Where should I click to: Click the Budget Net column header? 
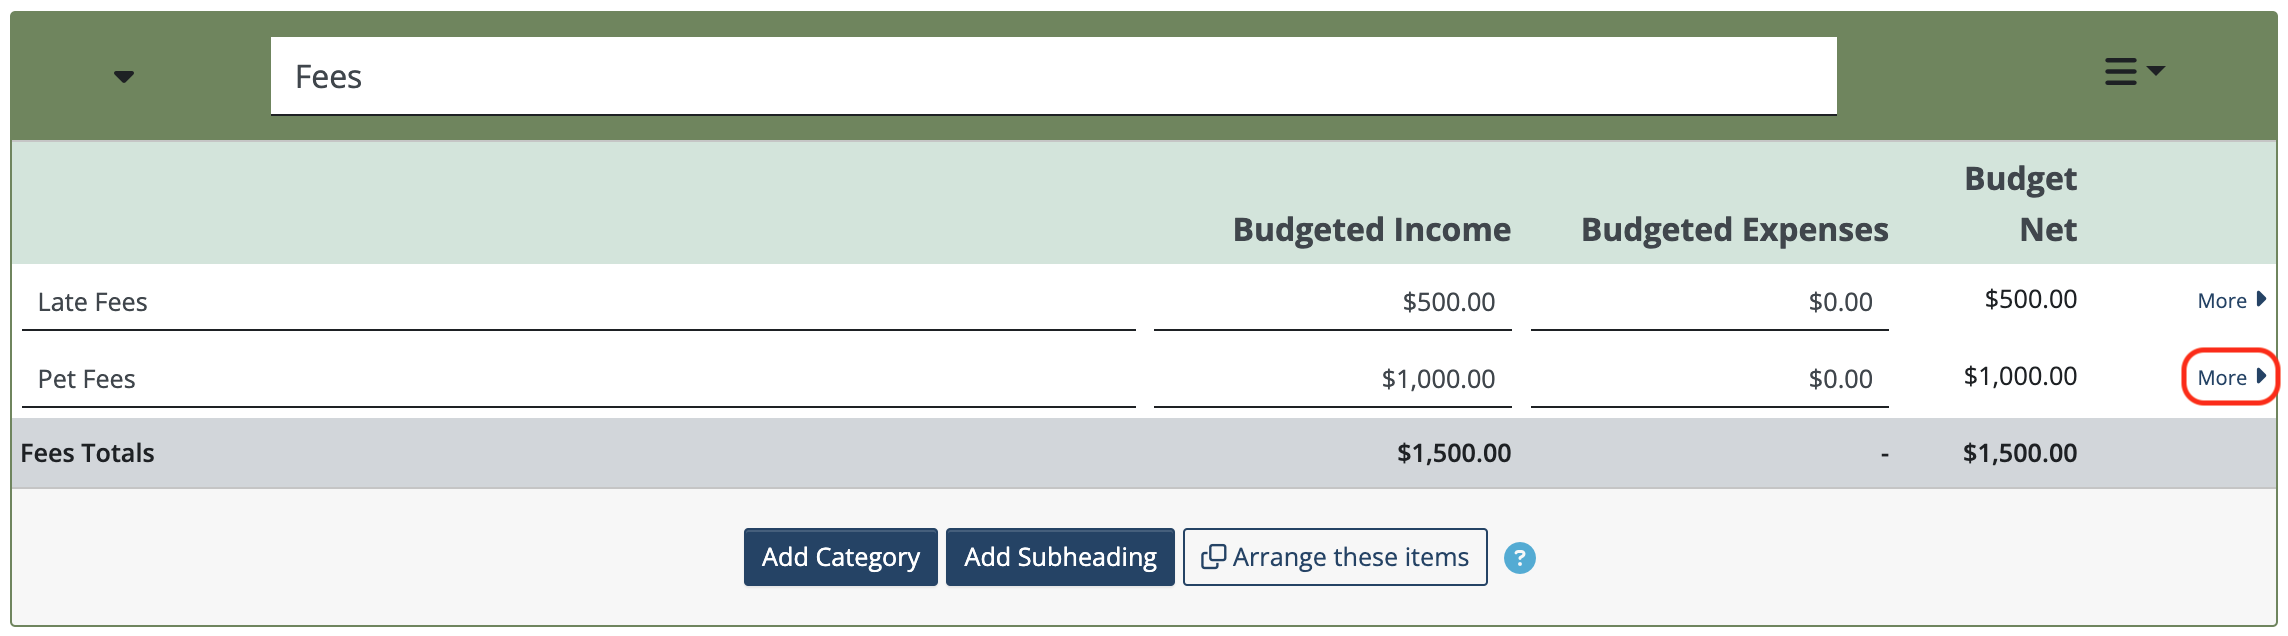(x=2021, y=204)
